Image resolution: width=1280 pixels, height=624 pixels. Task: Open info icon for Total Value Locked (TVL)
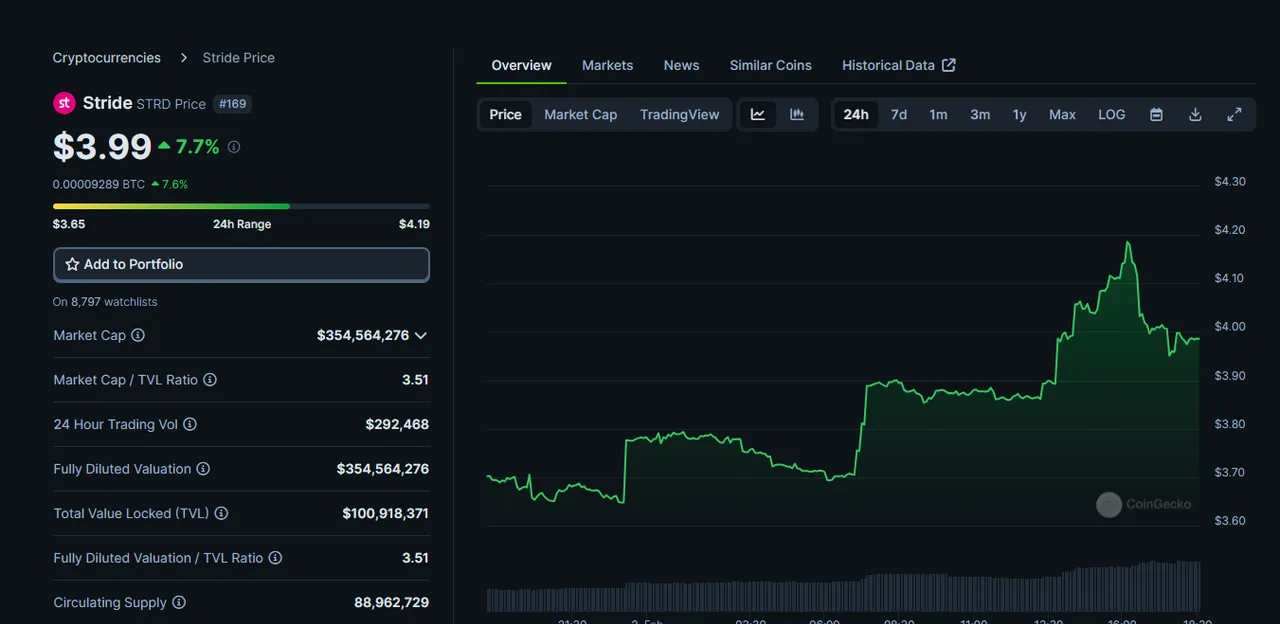221,513
